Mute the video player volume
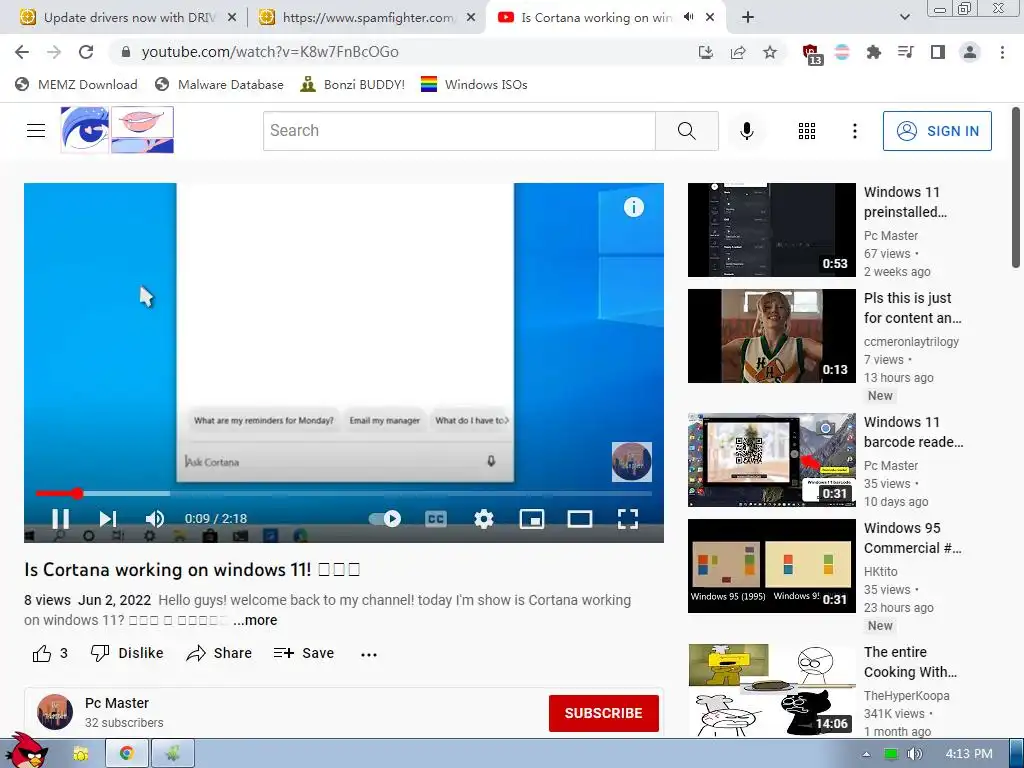 point(155,519)
